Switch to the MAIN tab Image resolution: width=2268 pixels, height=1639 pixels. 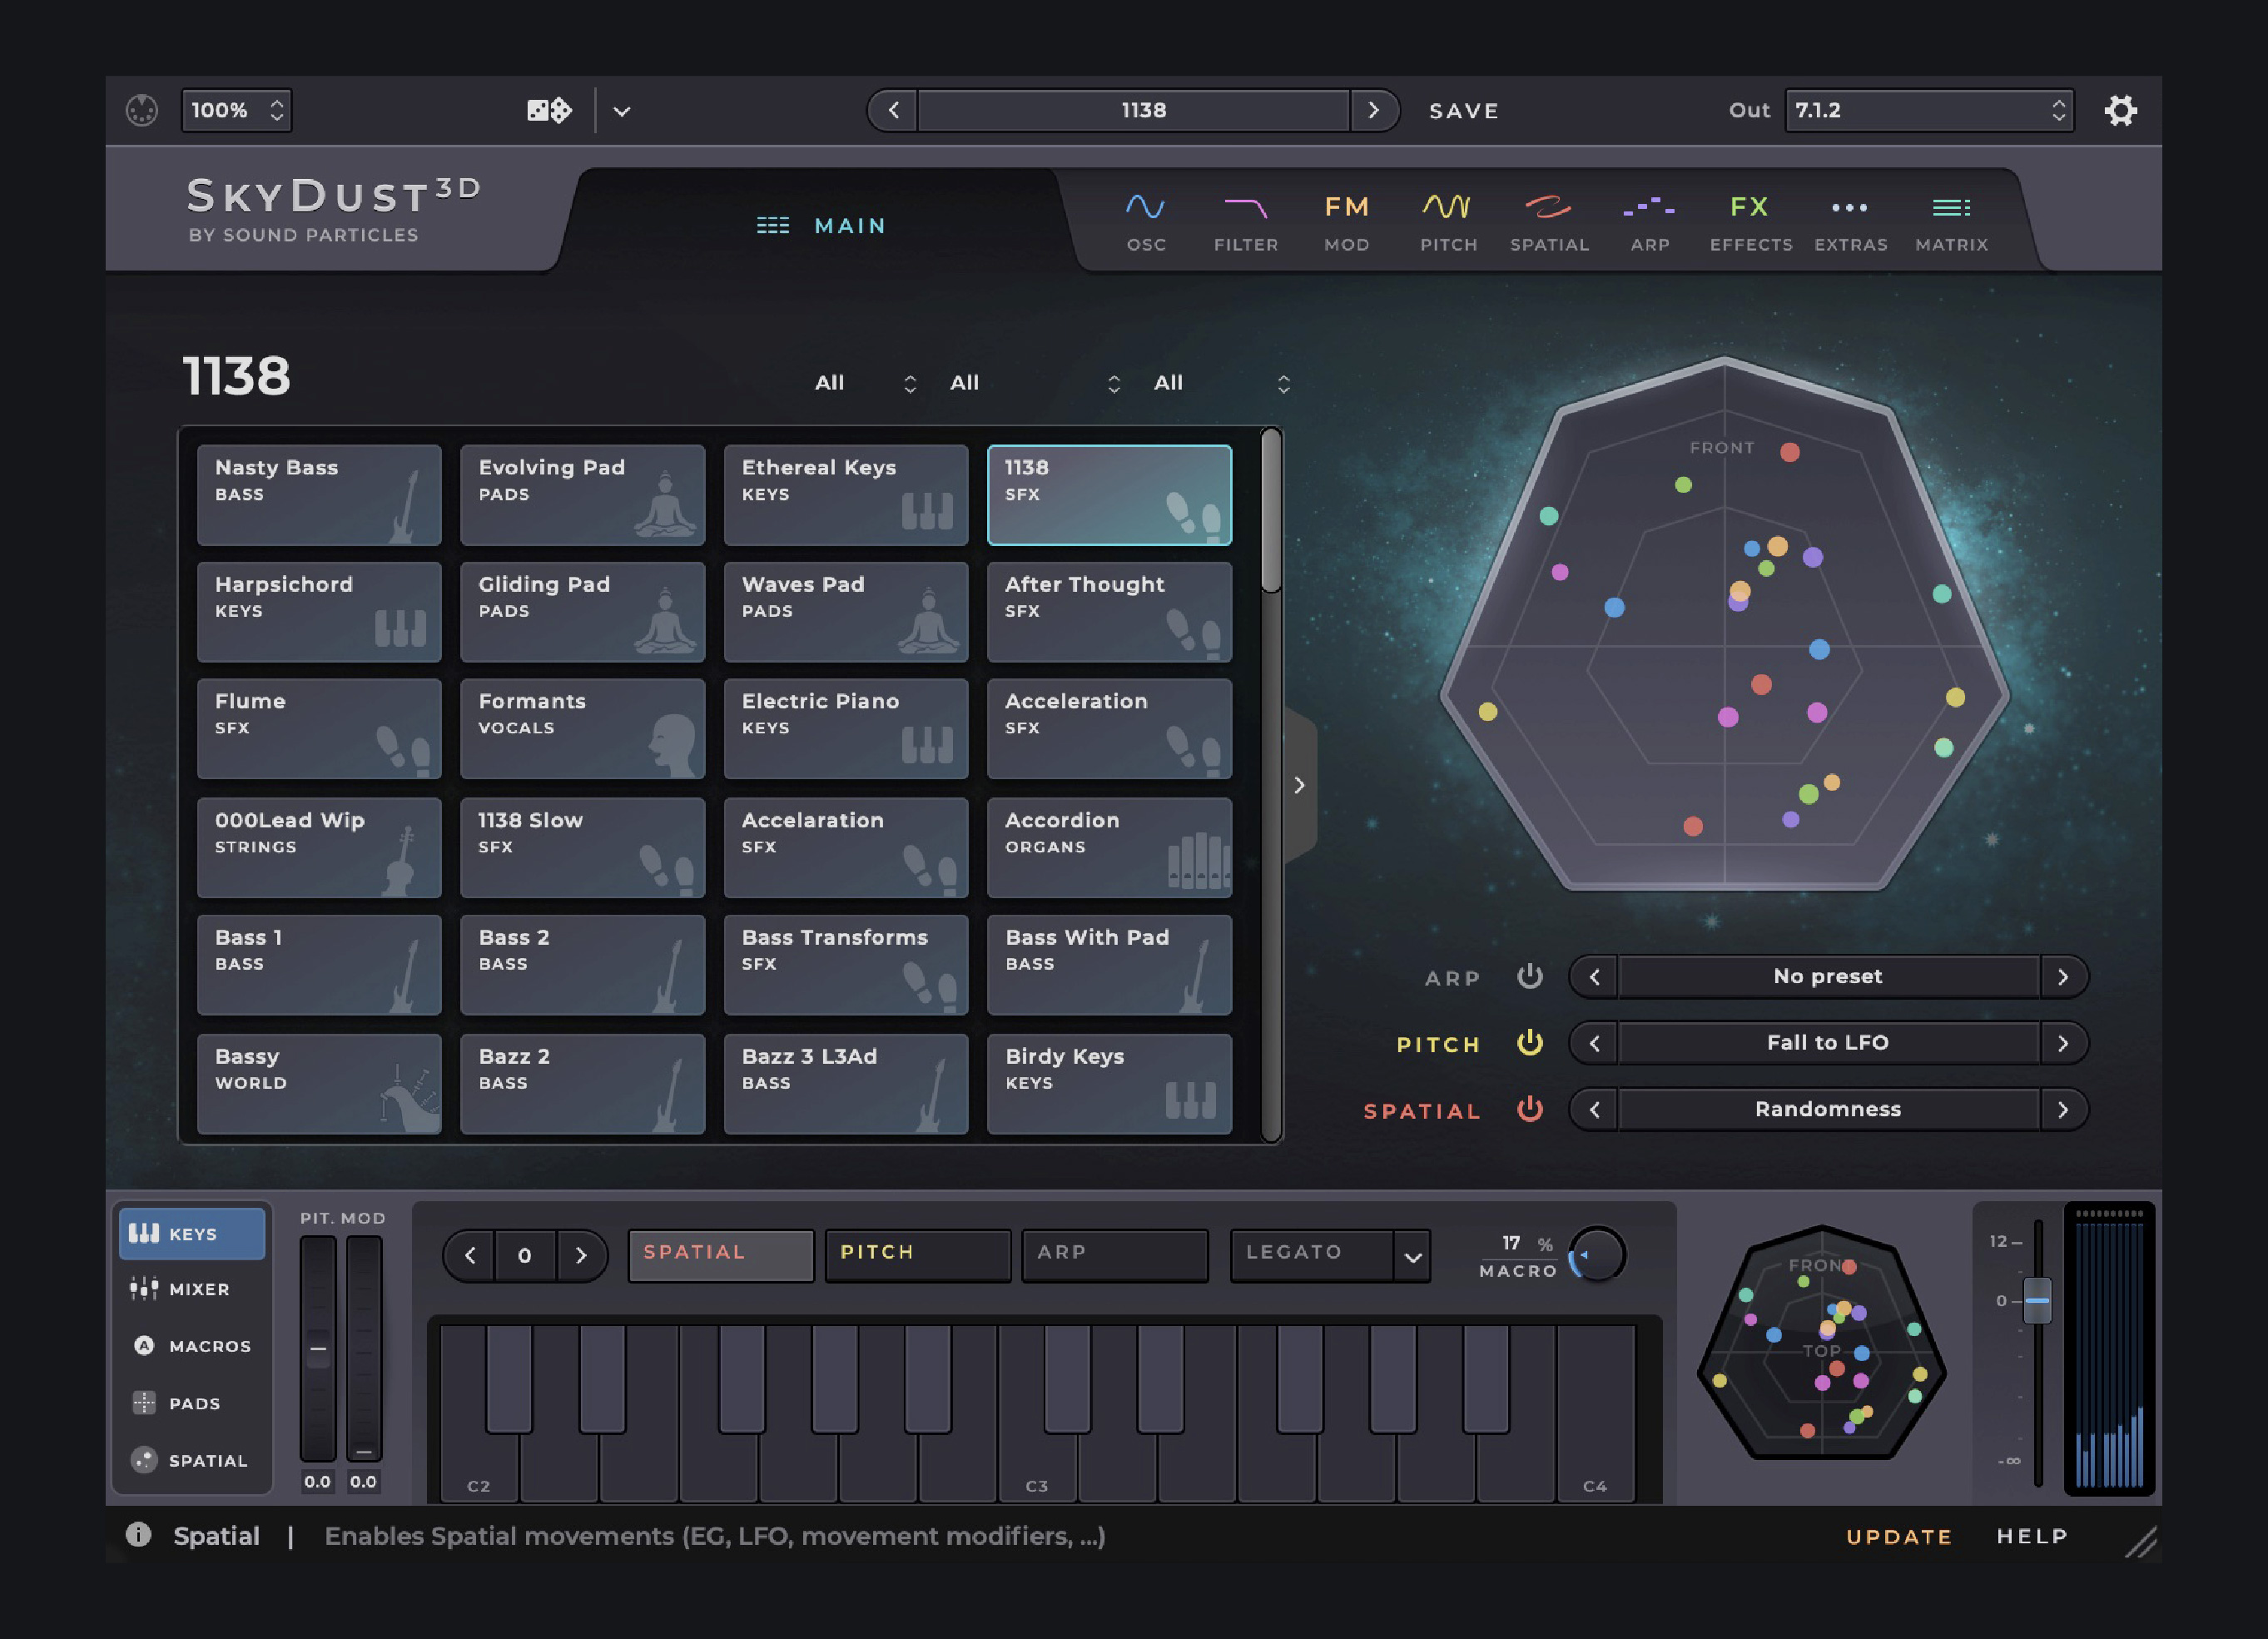pyautogui.click(x=821, y=226)
